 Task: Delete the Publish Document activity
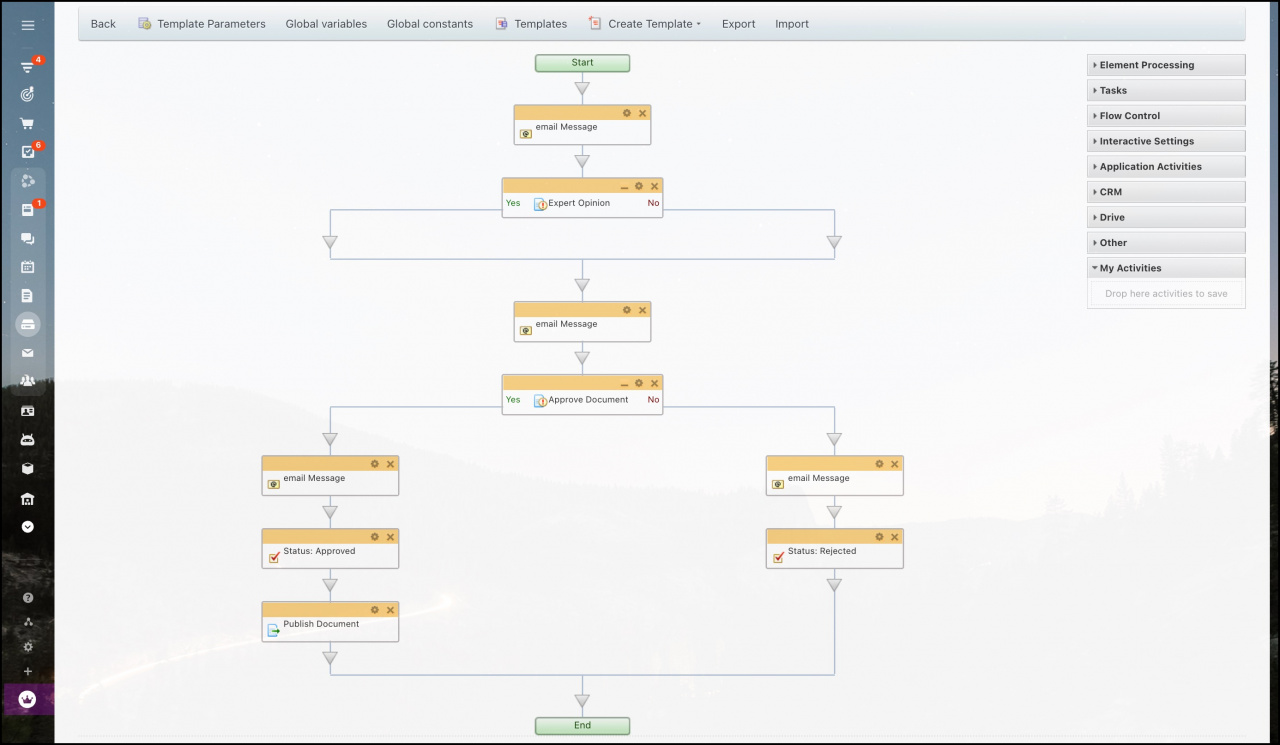391,610
